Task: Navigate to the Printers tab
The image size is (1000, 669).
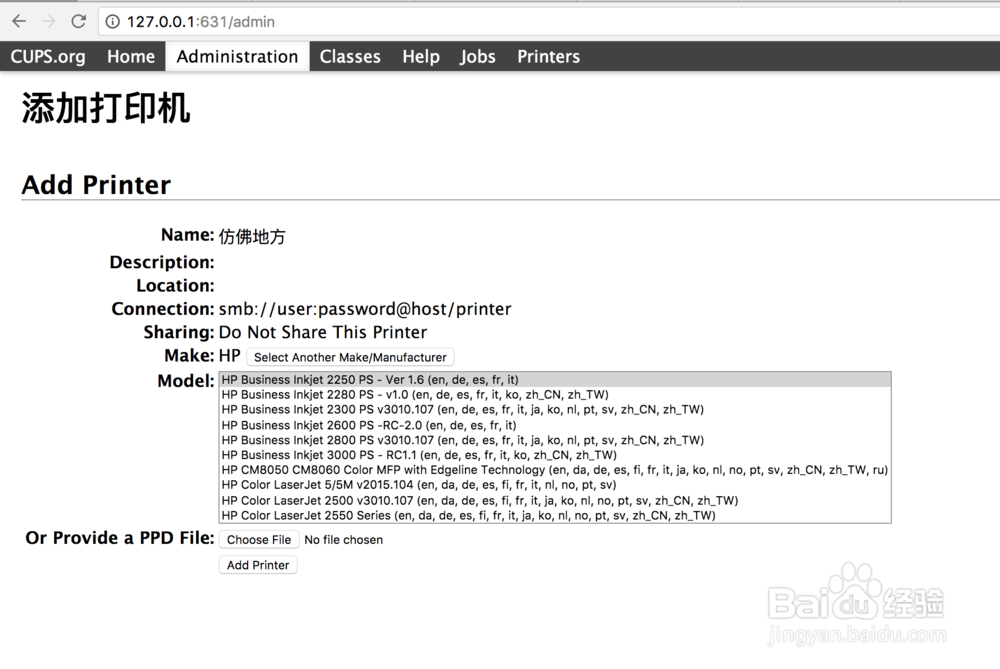Action: (x=548, y=57)
